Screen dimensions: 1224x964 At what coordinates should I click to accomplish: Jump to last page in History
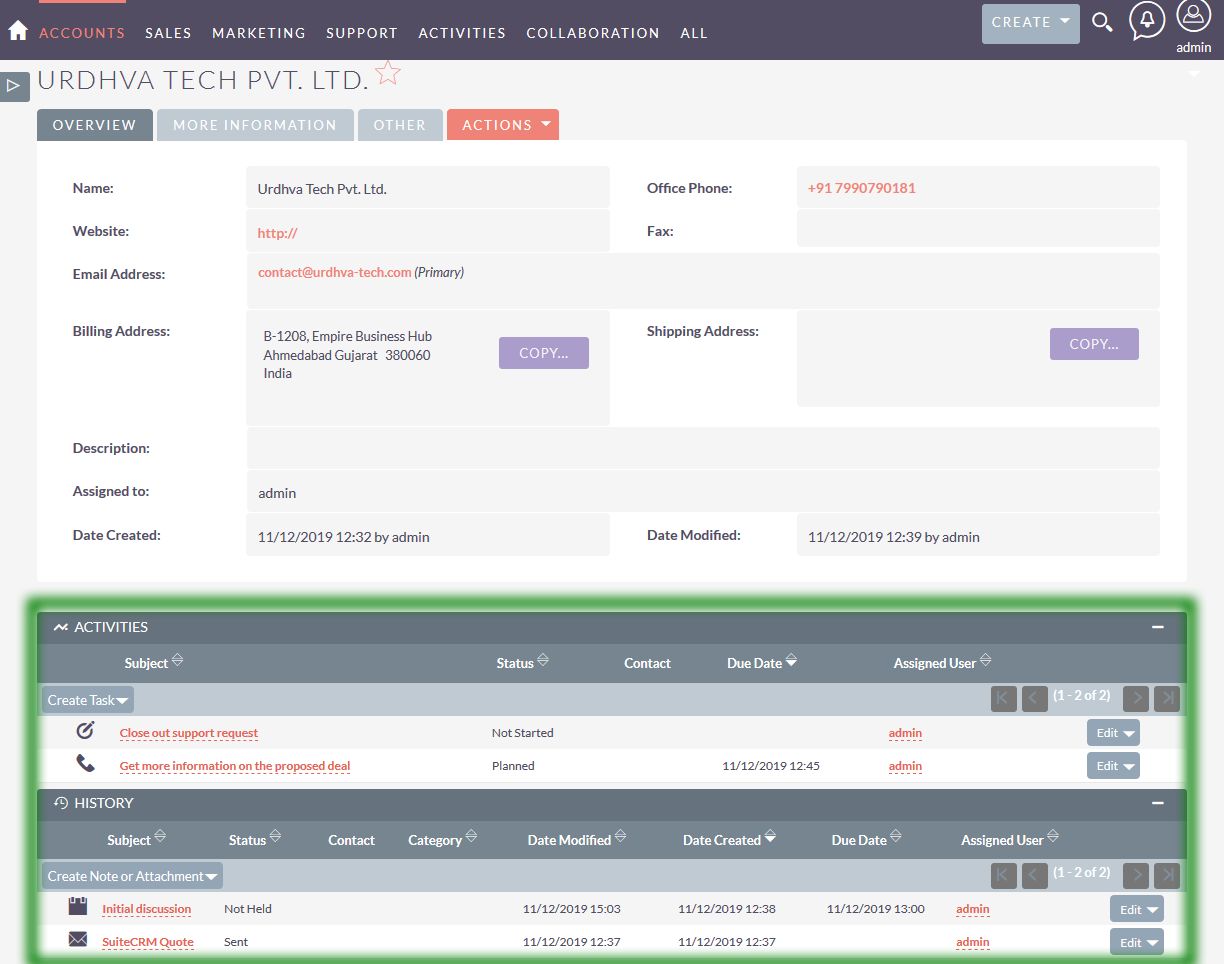pos(1167,876)
